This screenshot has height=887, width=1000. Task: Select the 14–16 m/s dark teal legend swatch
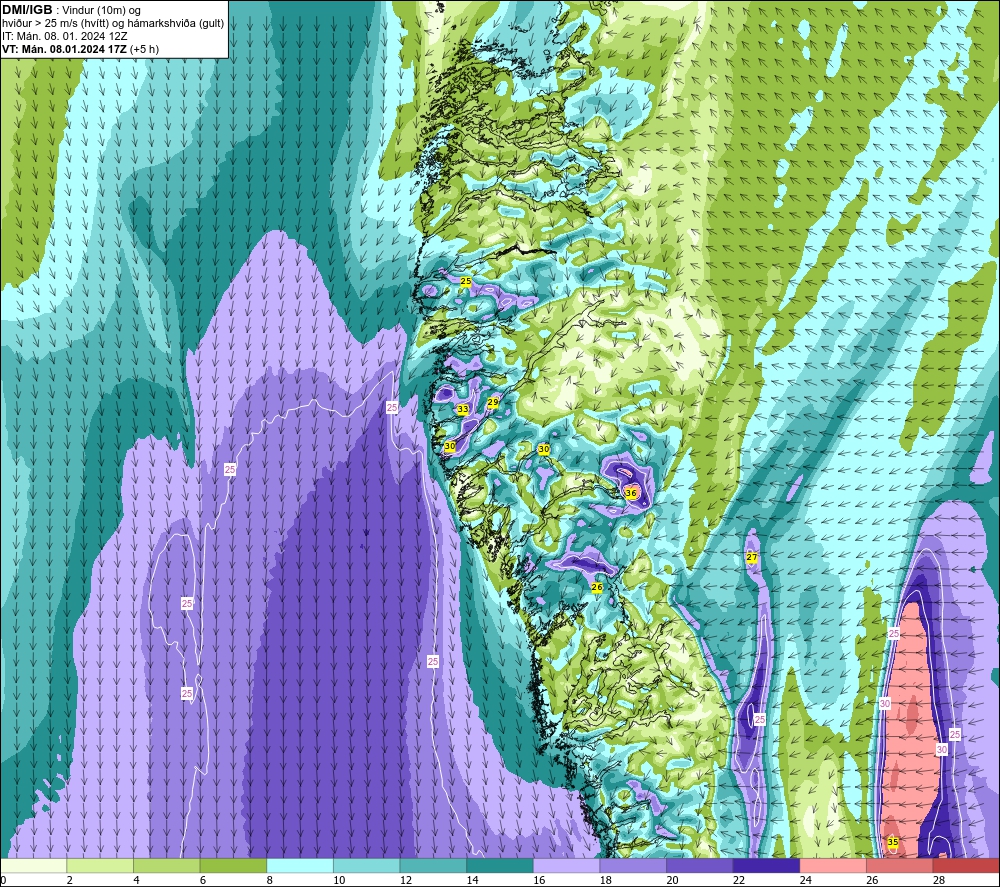[x=499, y=865]
